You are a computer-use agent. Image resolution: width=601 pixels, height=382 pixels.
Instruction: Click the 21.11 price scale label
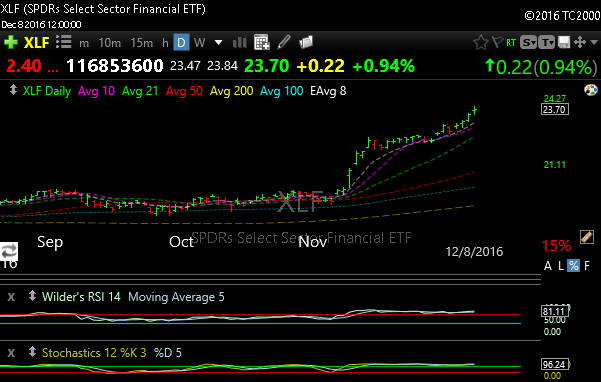[x=555, y=165]
